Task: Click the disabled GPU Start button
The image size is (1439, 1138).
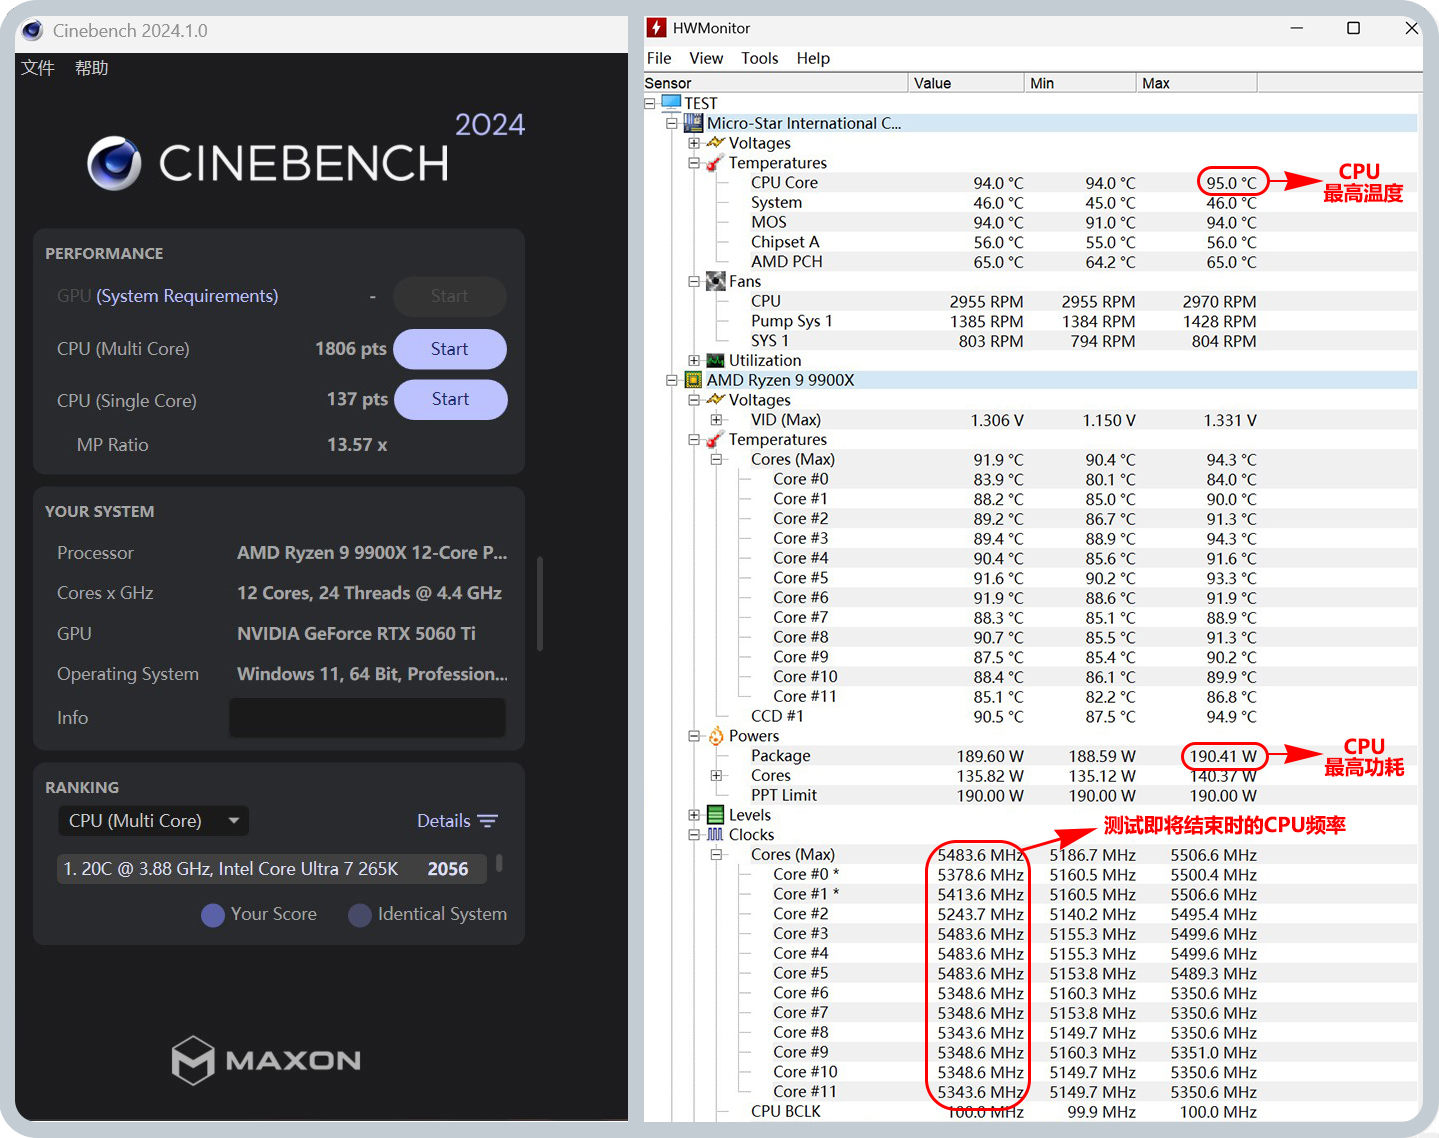Action: 450,296
